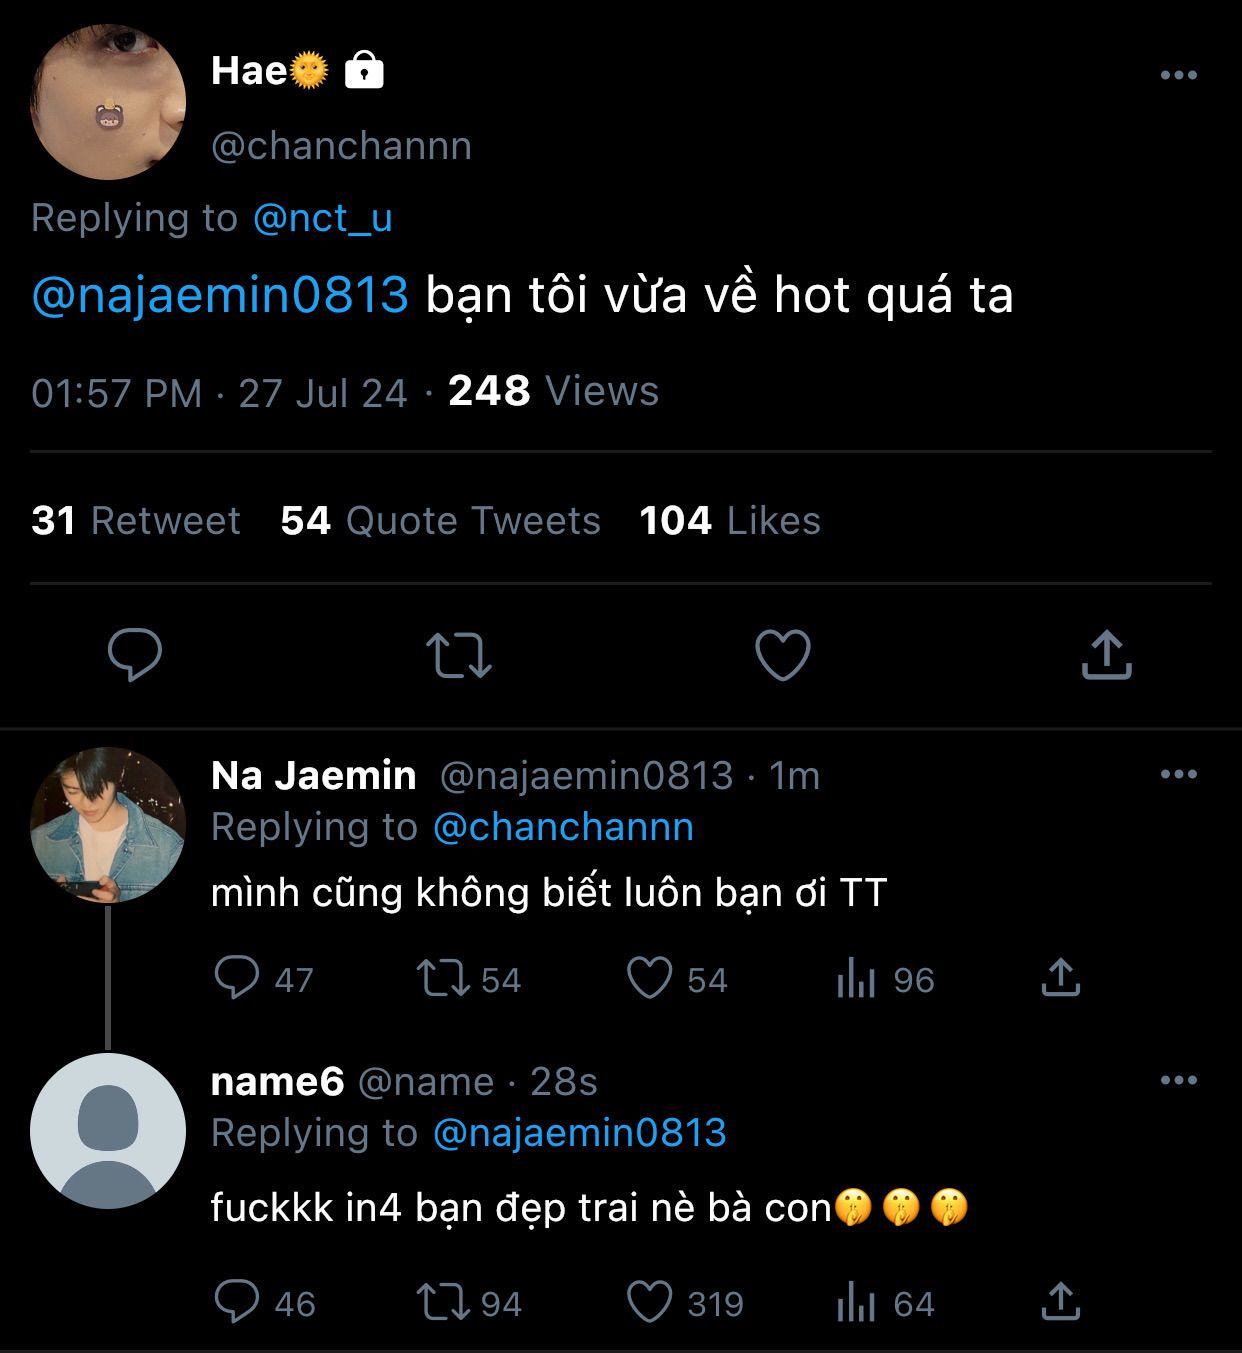
Task: Retweet Na Jaemin's reply
Action: (x=443, y=978)
